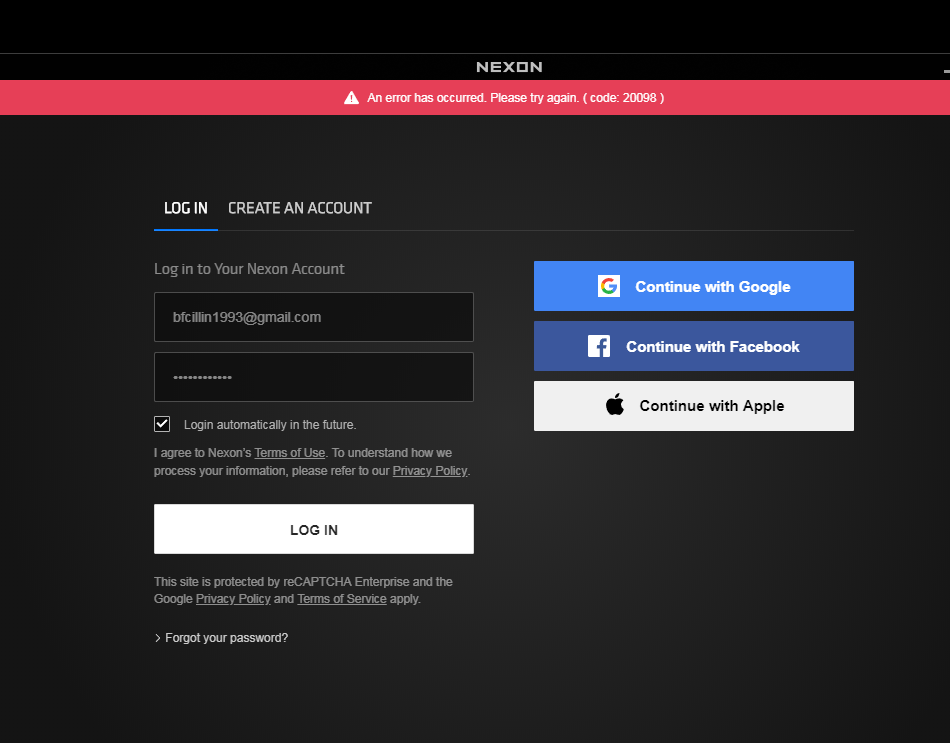Image resolution: width=950 pixels, height=743 pixels.
Task: Click the error message text with code 20098
Action: pyautogui.click(x=516, y=98)
